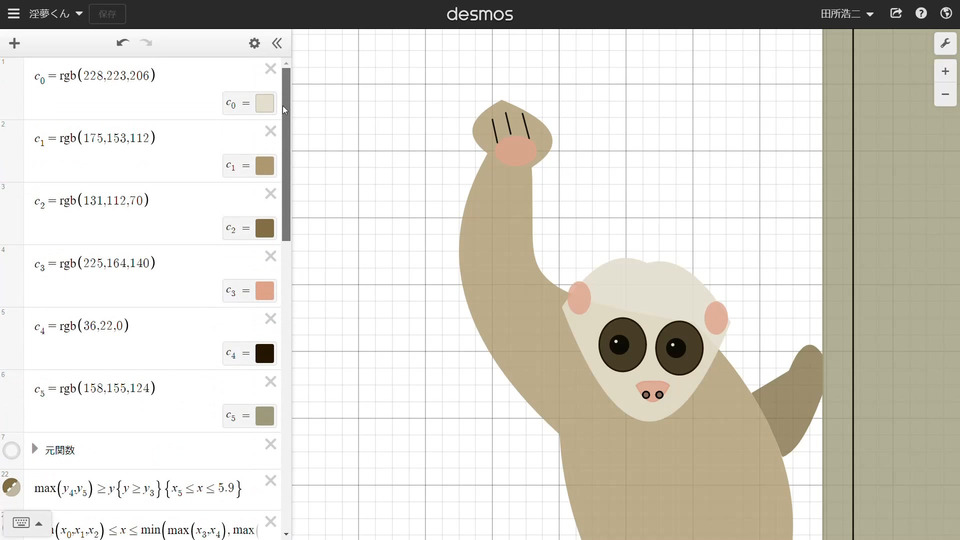Click the animal's pink nose on graph
This screenshot has width=960, height=540.
(x=653, y=391)
